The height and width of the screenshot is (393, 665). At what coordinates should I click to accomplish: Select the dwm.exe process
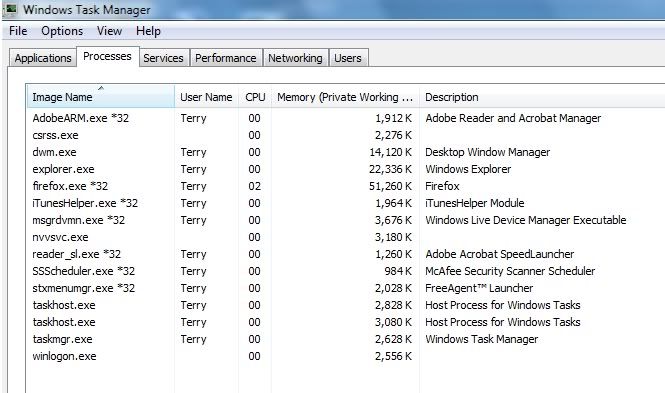click(x=54, y=152)
